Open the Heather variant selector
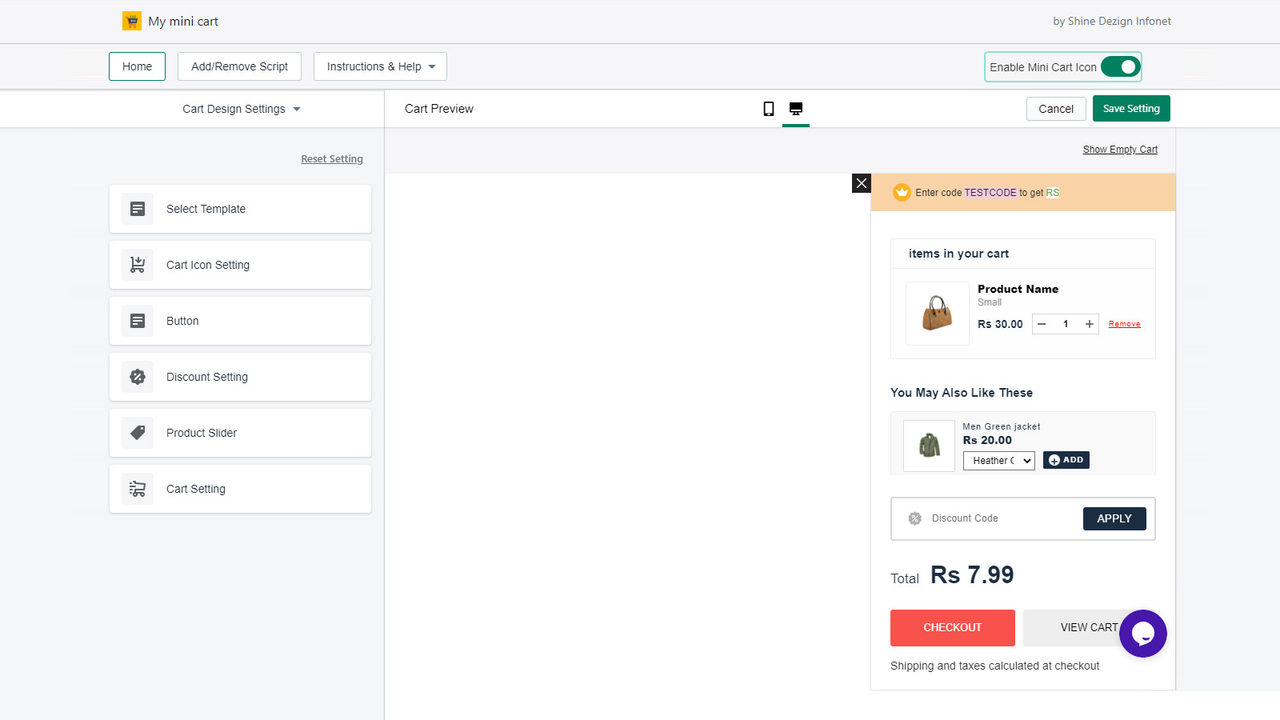Image resolution: width=1280 pixels, height=720 pixels. (998, 460)
